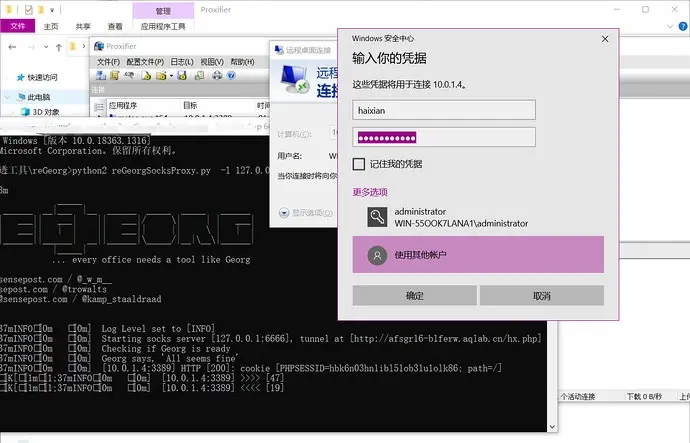Click the 确定 button
The width and height of the screenshot is (690, 443).
coord(415,296)
